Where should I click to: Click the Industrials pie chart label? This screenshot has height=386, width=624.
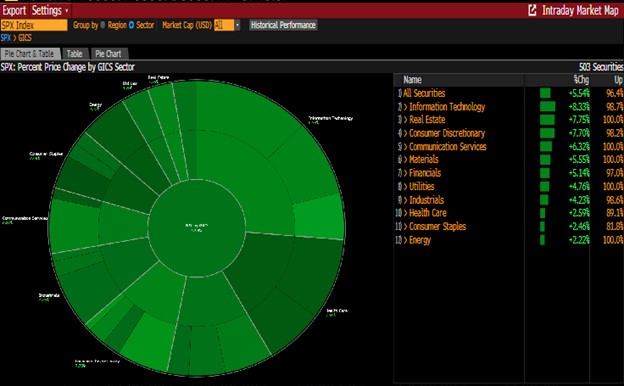tap(49, 297)
